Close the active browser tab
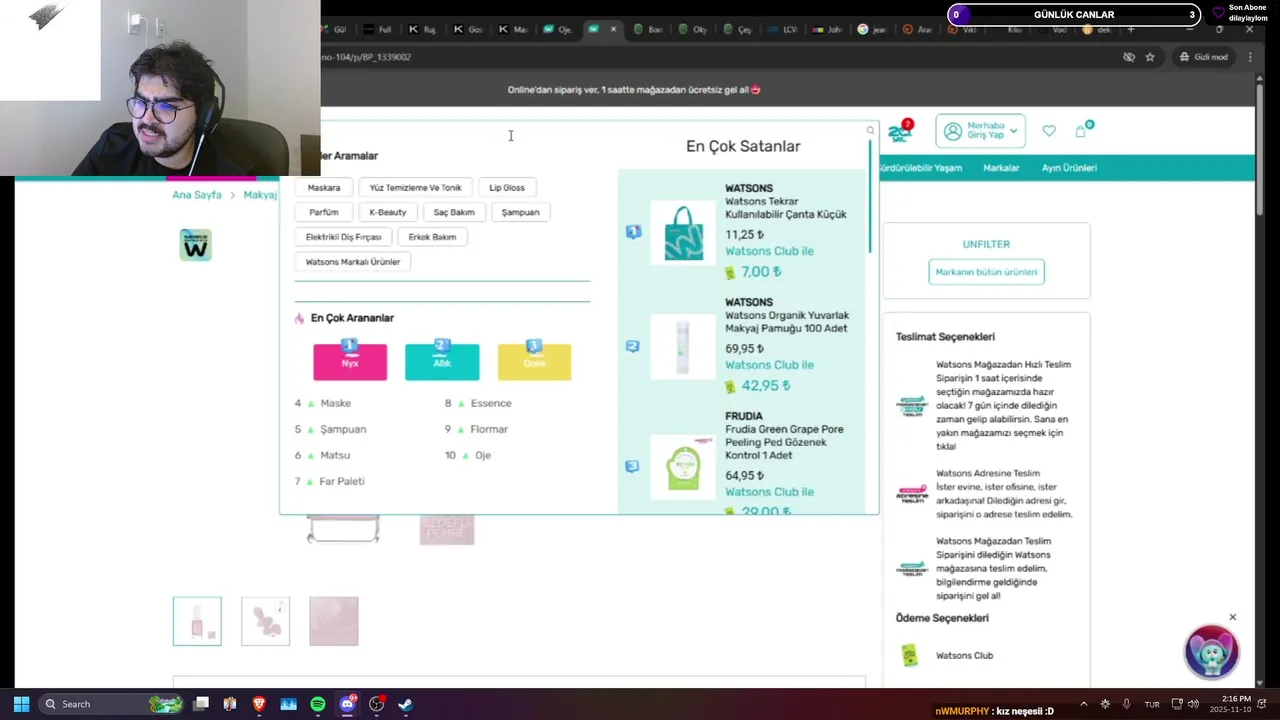Image resolution: width=1280 pixels, height=720 pixels. pyautogui.click(x=613, y=29)
